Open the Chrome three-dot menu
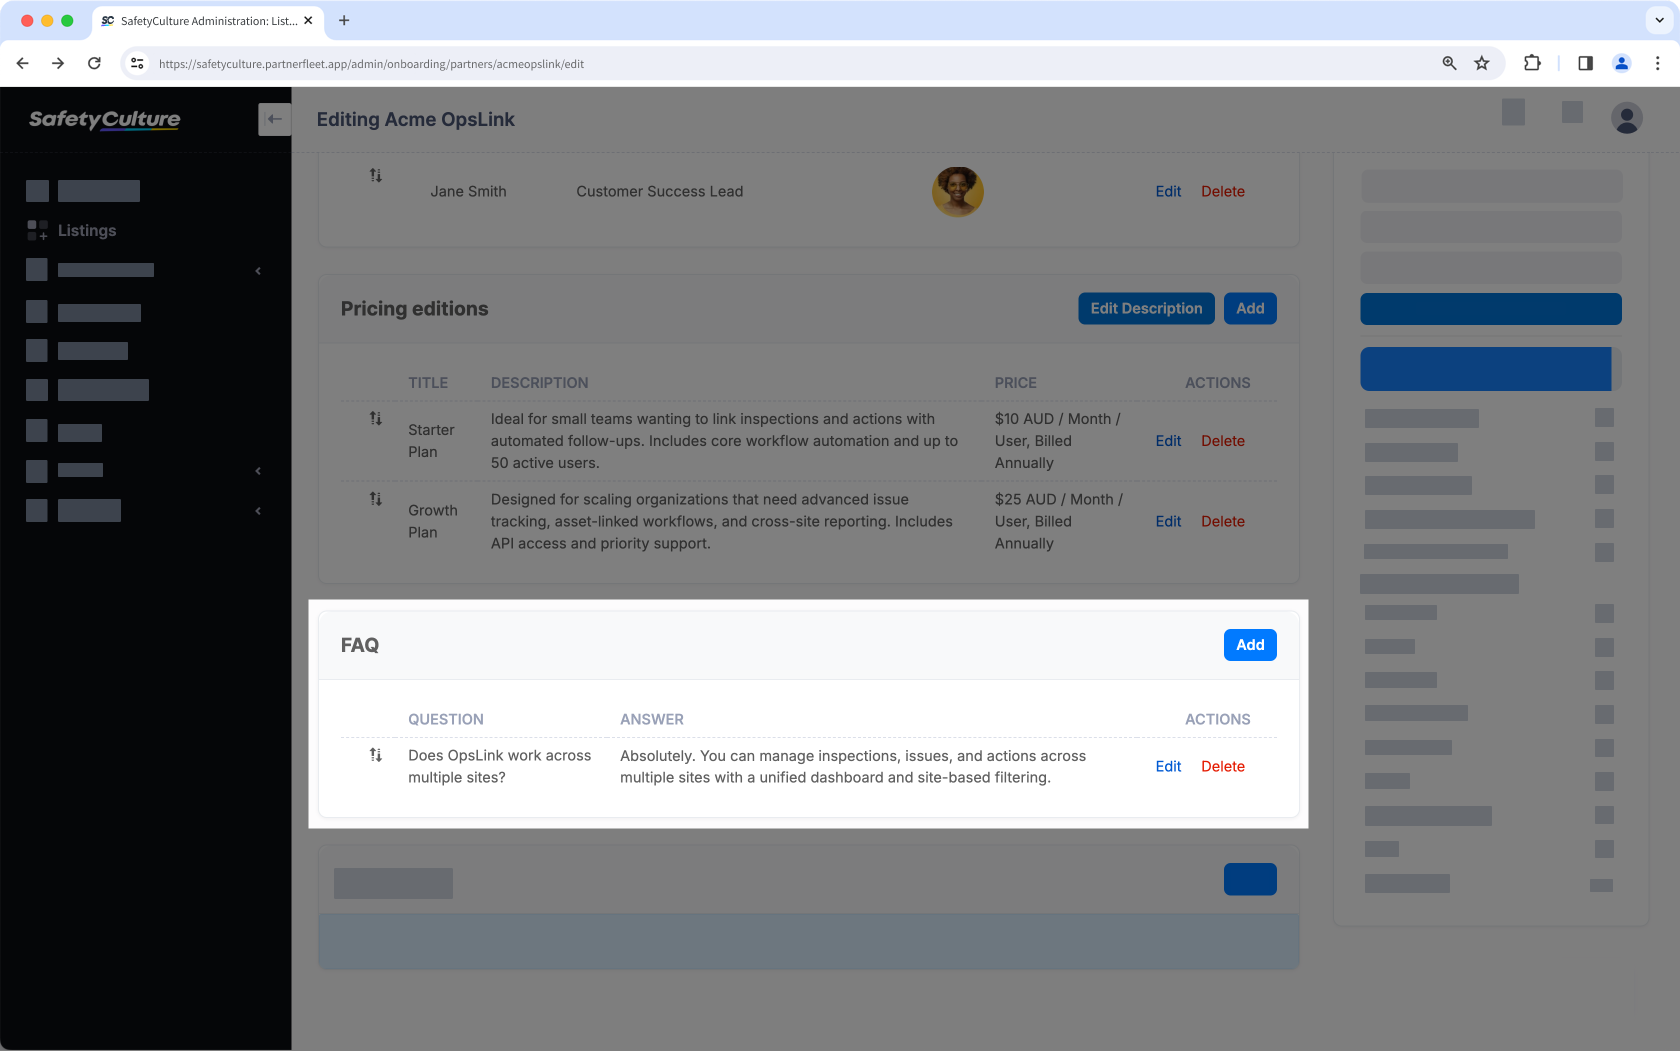This screenshot has width=1680, height=1051. [1657, 63]
